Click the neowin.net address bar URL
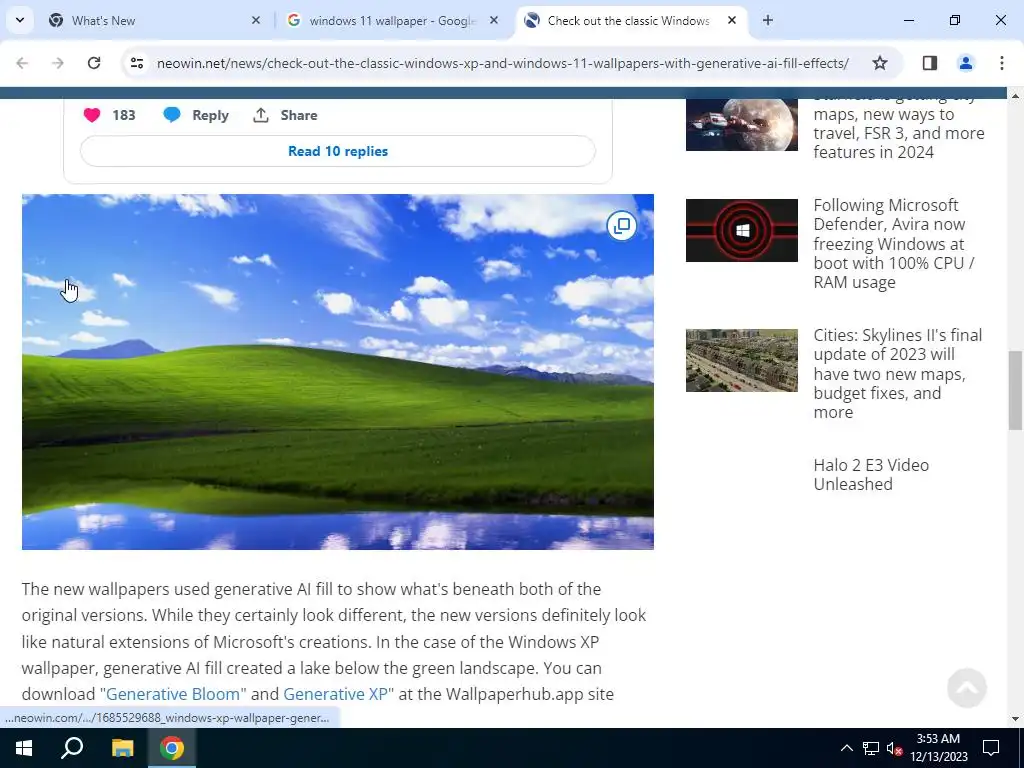1024x768 pixels. coord(502,63)
